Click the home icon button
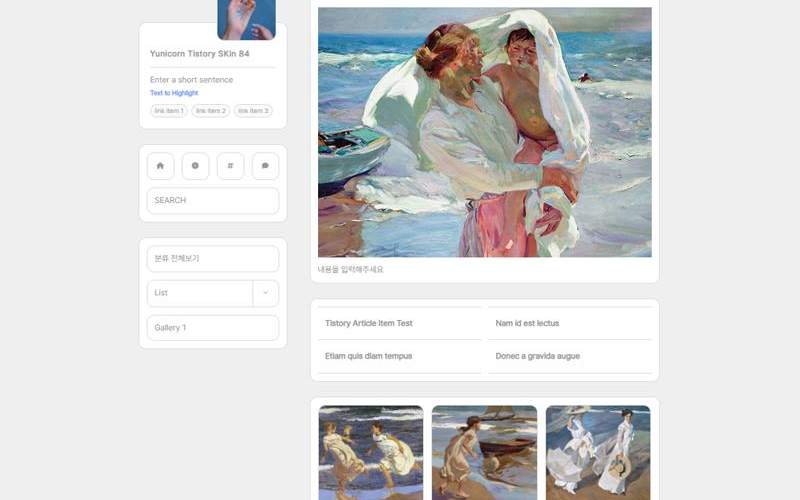The height and width of the screenshot is (500, 800). (160, 166)
